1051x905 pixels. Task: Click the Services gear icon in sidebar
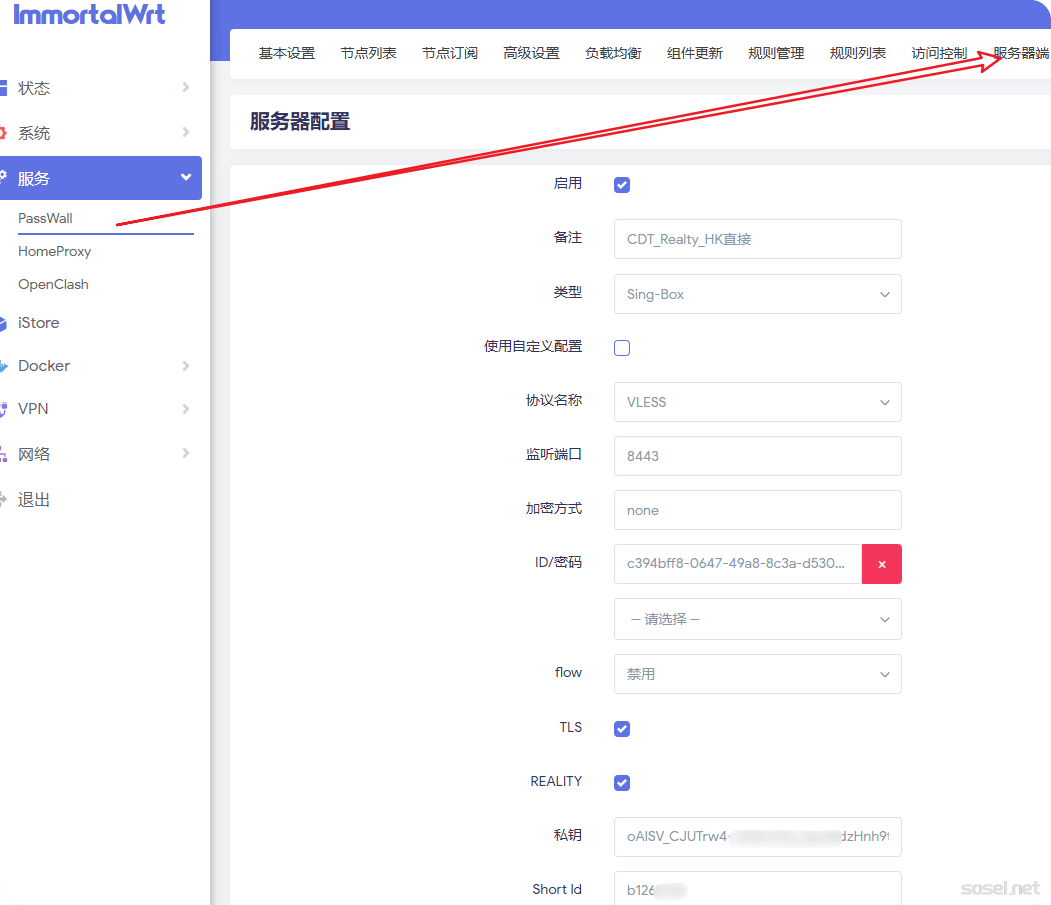[3, 178]
